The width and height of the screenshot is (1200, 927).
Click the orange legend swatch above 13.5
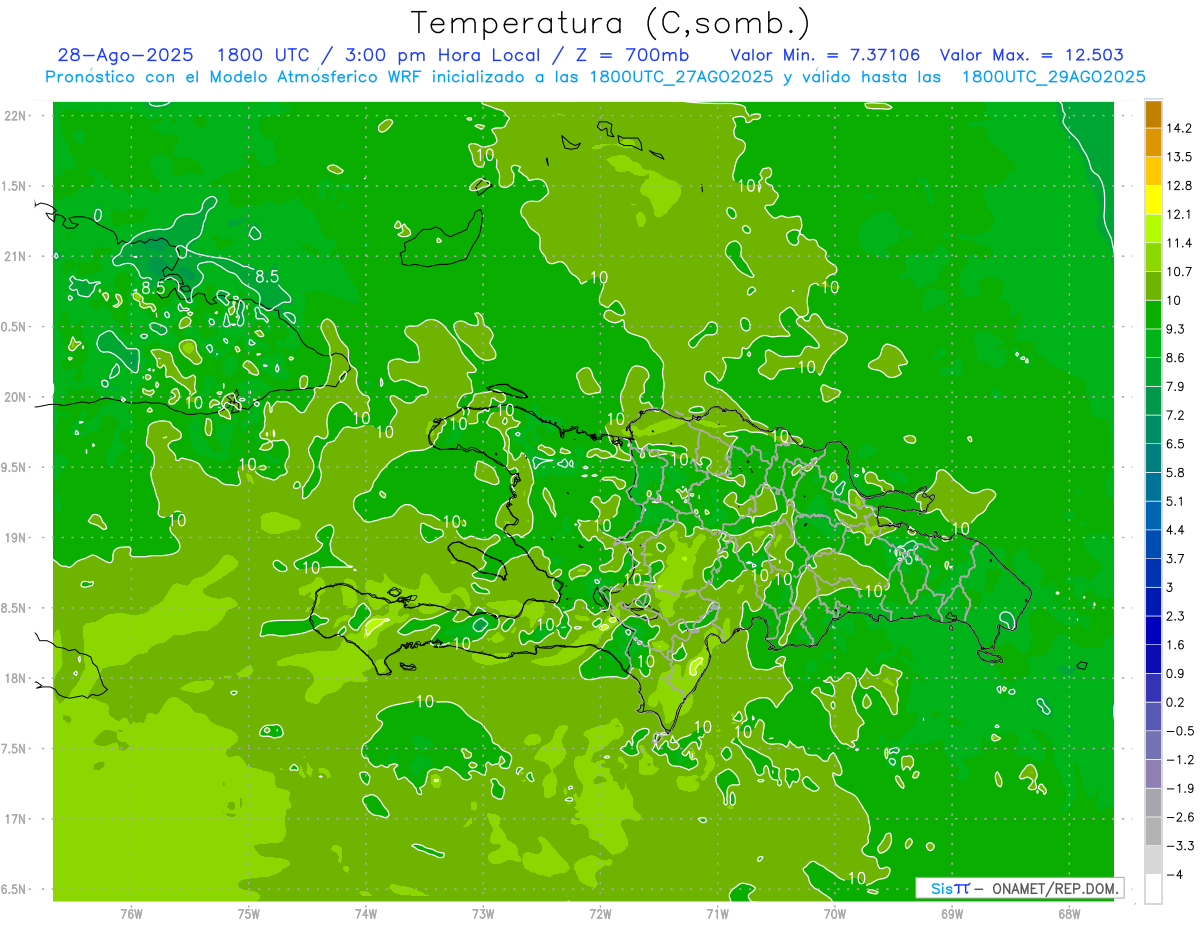[1153, 143]
